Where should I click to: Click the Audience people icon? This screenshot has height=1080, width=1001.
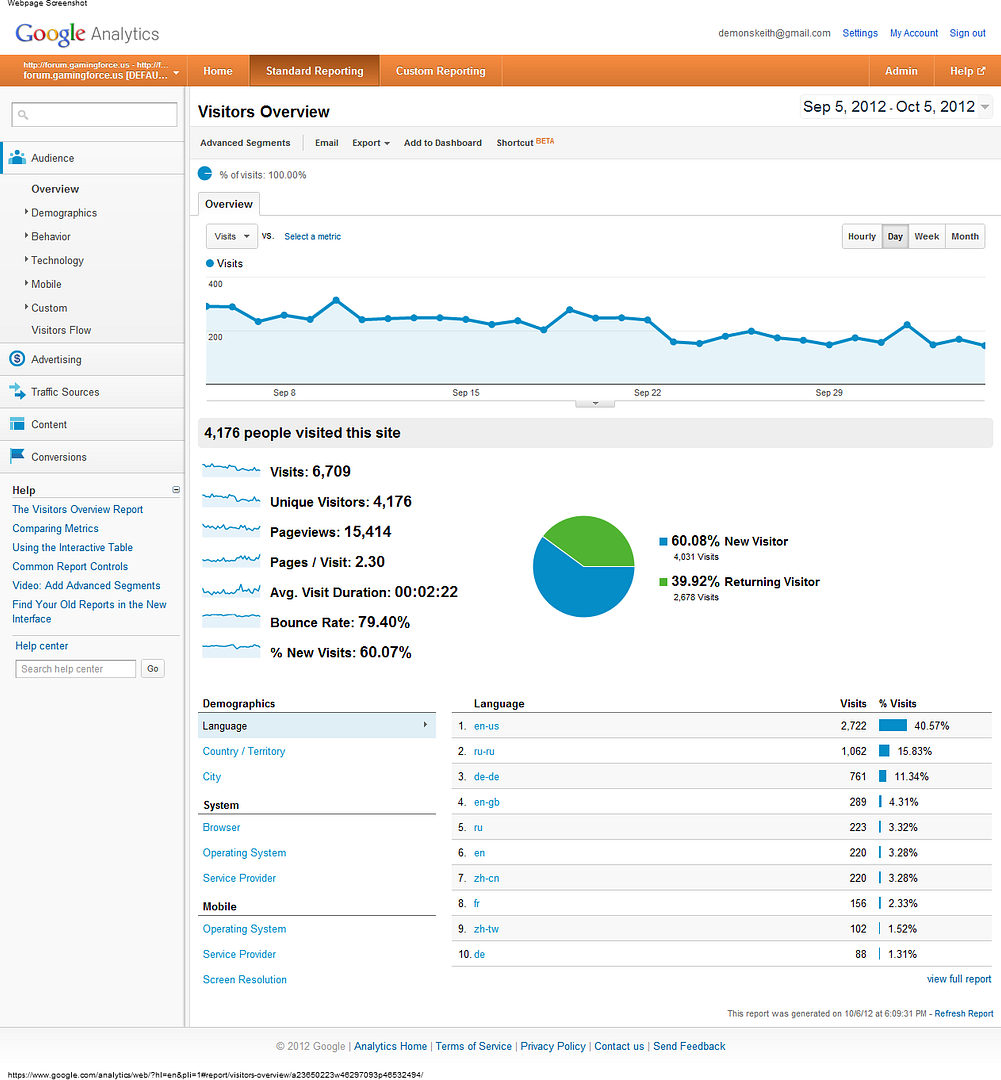coord(17,157)
